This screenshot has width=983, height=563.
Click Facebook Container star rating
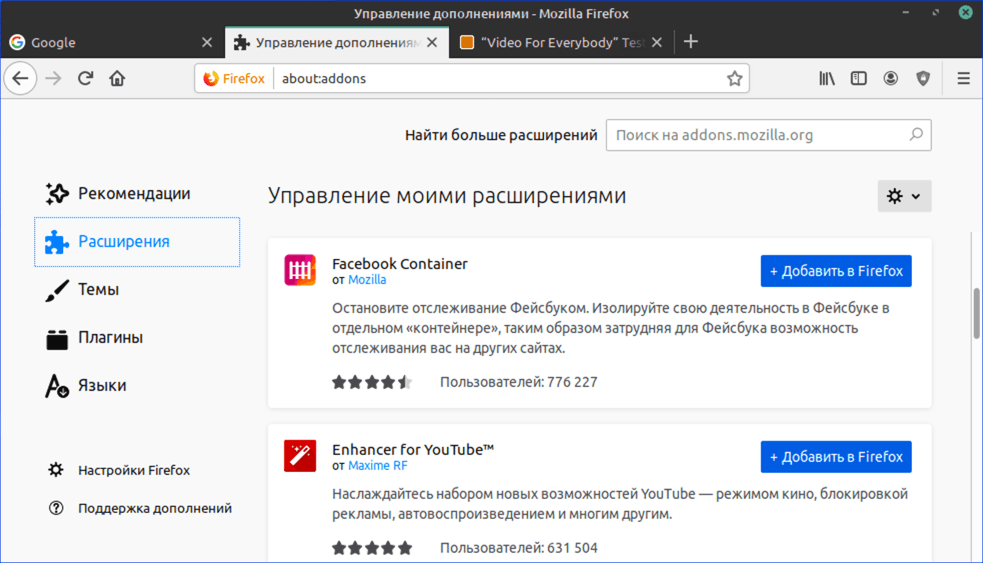372,382
